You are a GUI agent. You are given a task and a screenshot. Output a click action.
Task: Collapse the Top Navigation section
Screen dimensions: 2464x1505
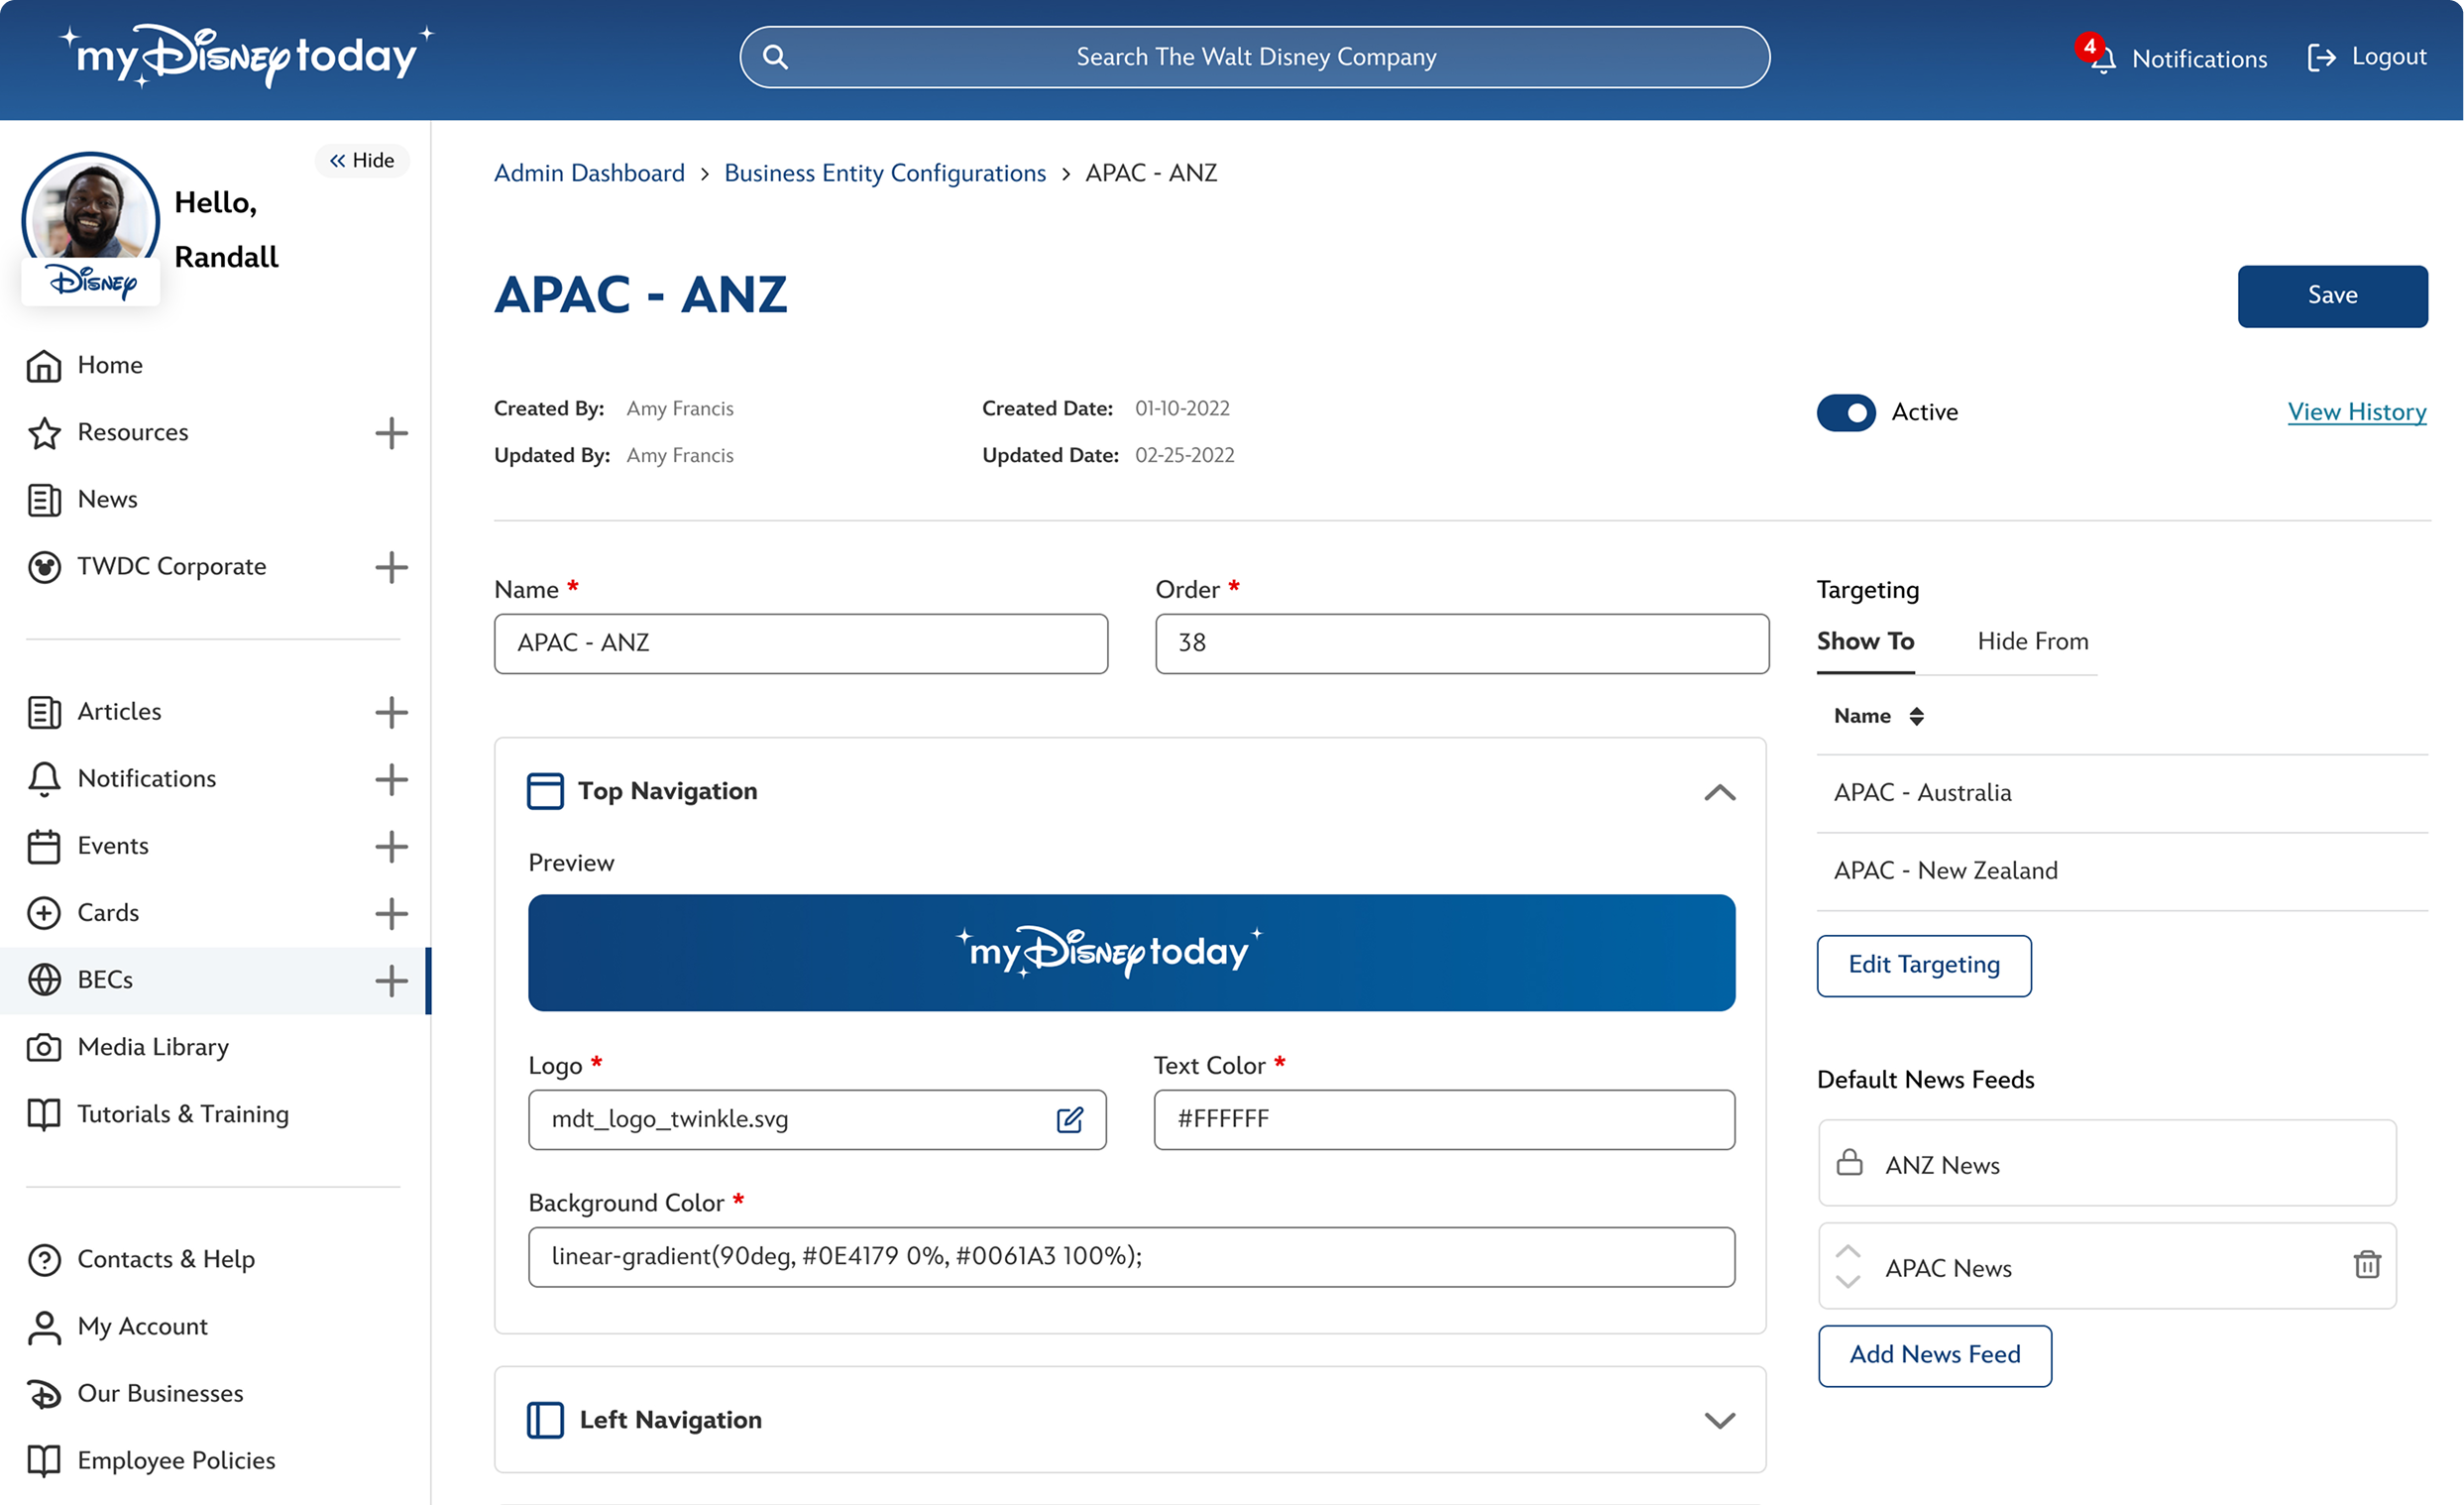point(1719,792)
